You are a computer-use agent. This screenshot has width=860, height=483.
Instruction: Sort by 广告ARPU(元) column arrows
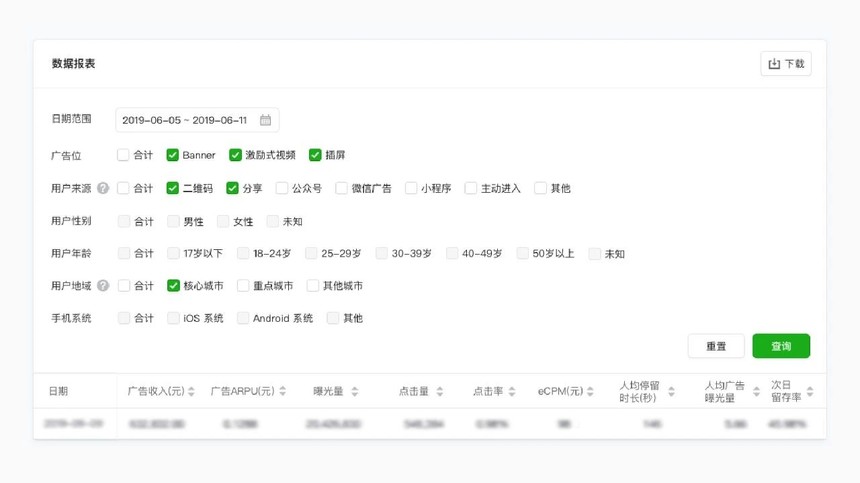pyautogui.click(x=282, y=391)
